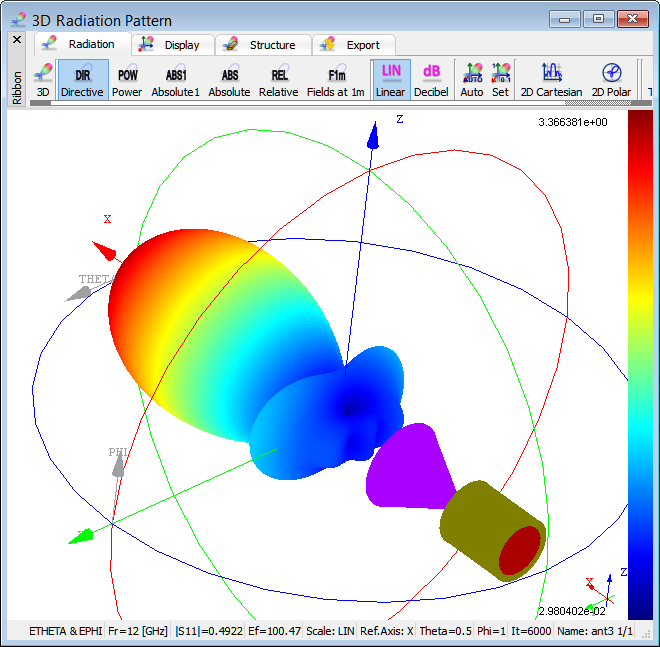The height and width of the screenshot is (647, 660).
Task: Click Fields at 1m button
Action: pos(336,79)
